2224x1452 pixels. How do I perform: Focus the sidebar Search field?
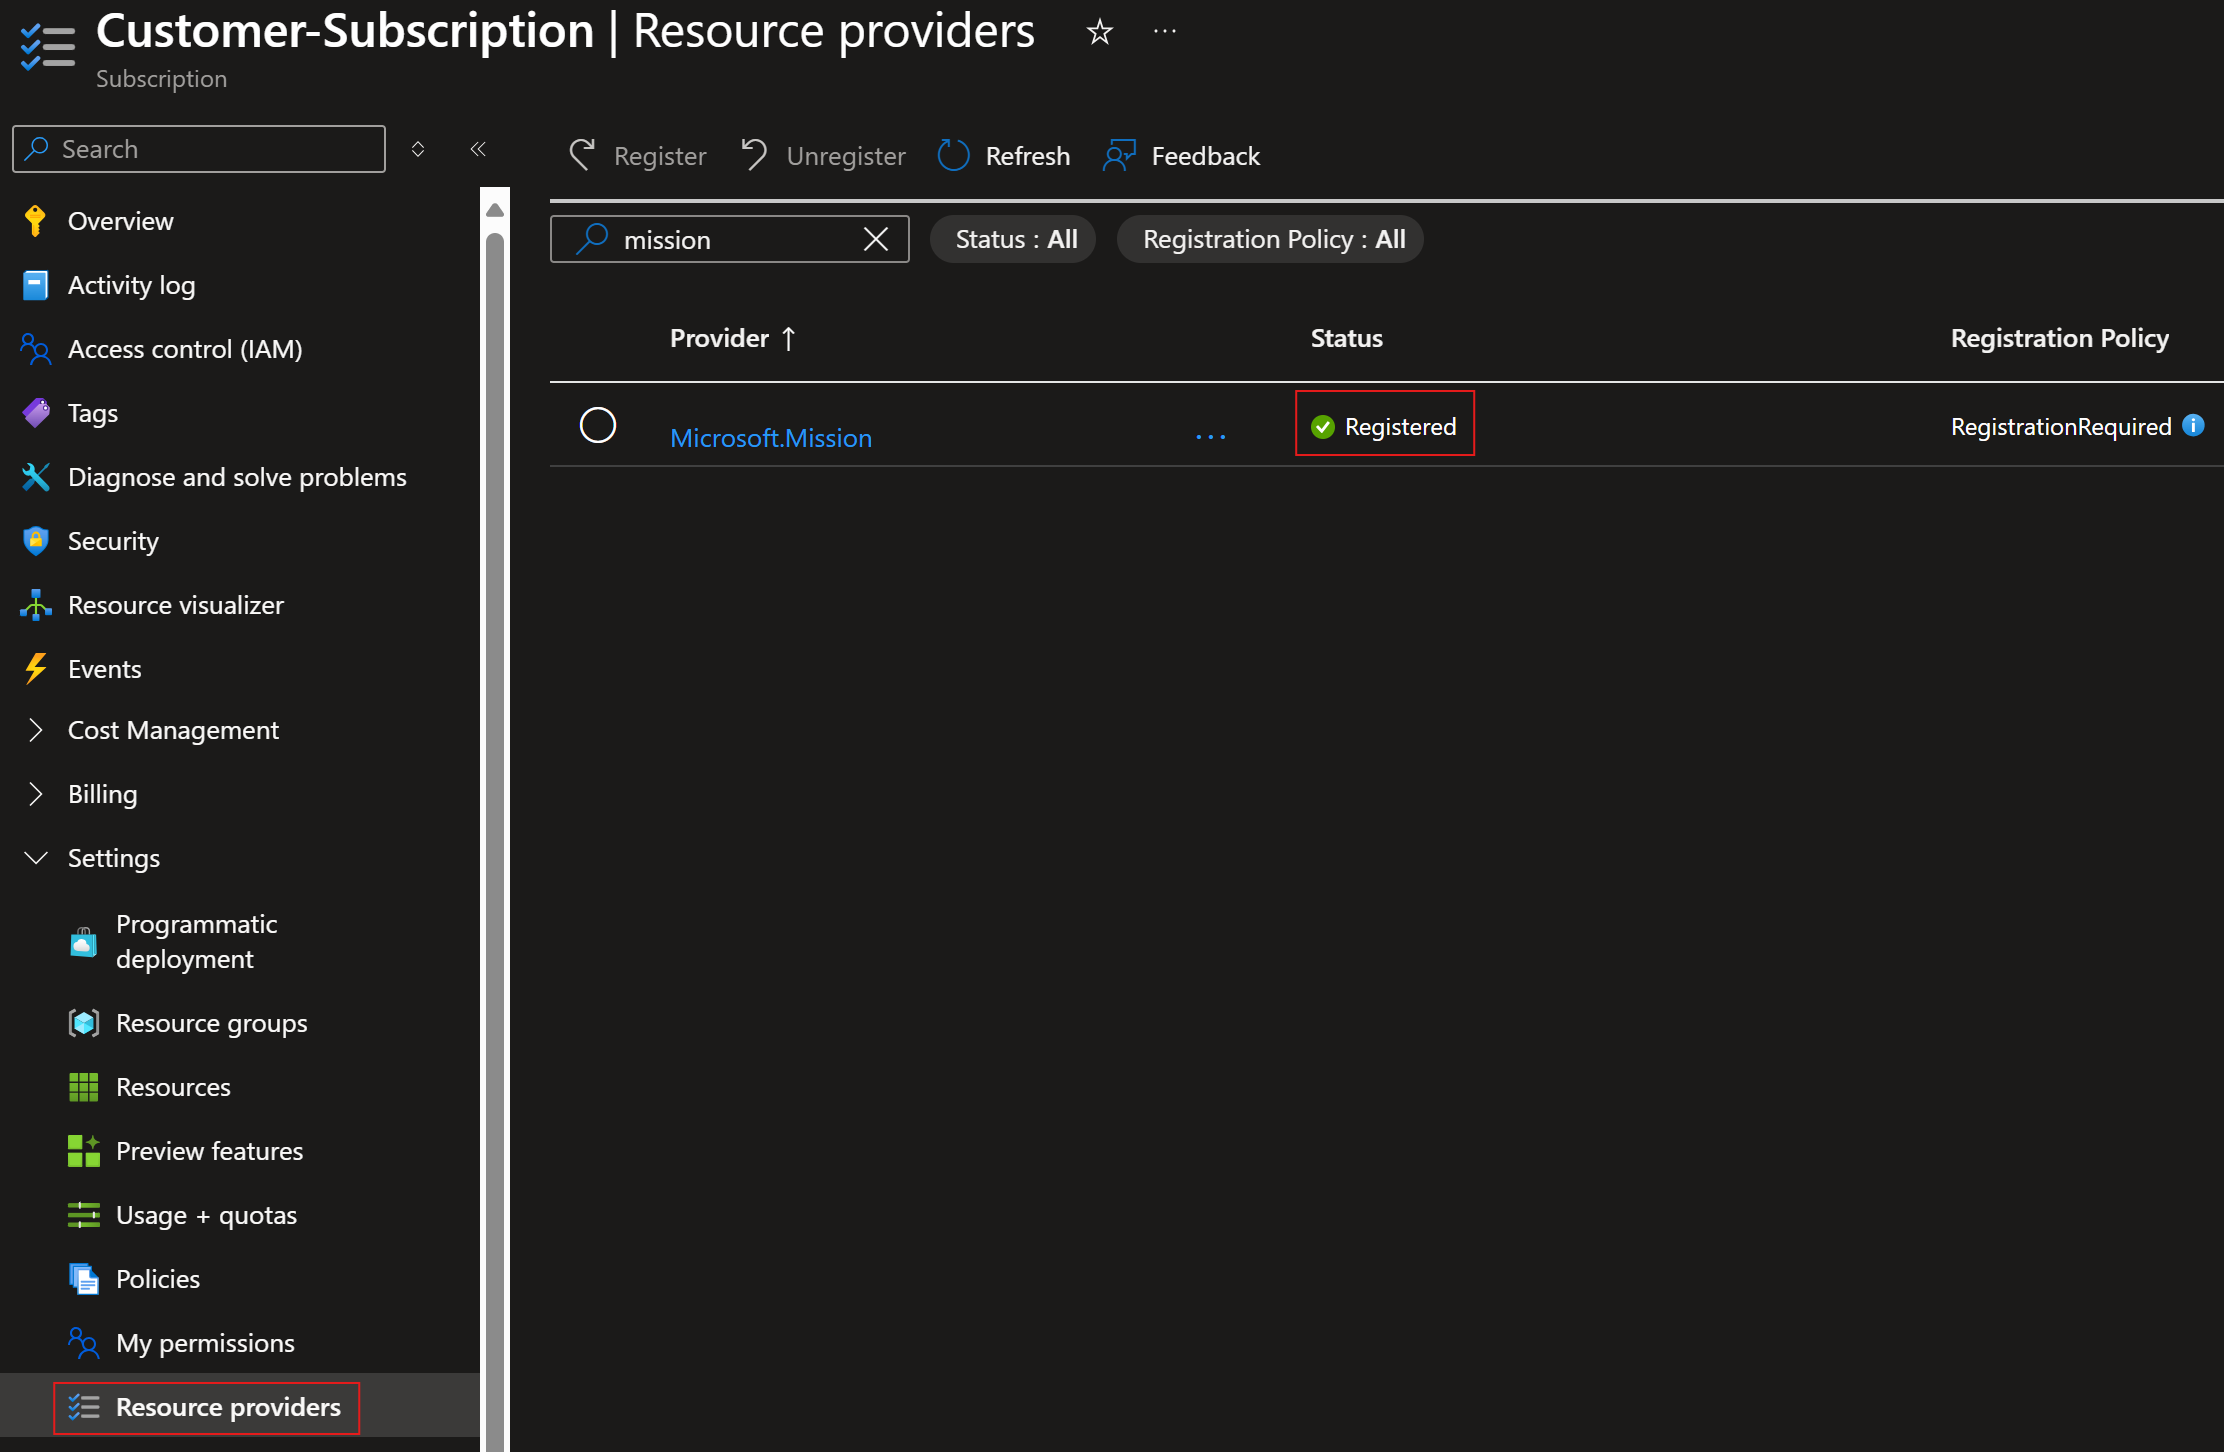(199, 149)
